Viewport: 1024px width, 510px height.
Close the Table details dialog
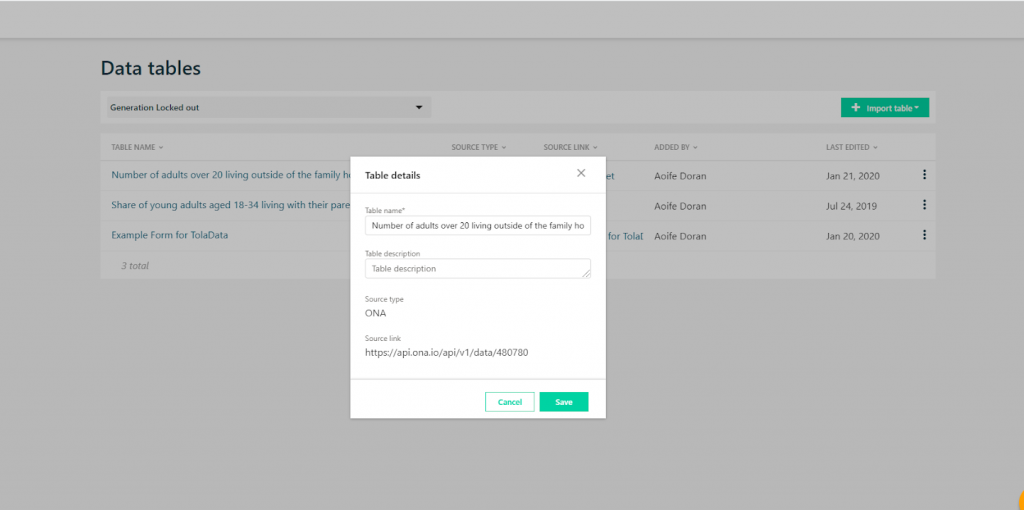[x=581, y=173]
